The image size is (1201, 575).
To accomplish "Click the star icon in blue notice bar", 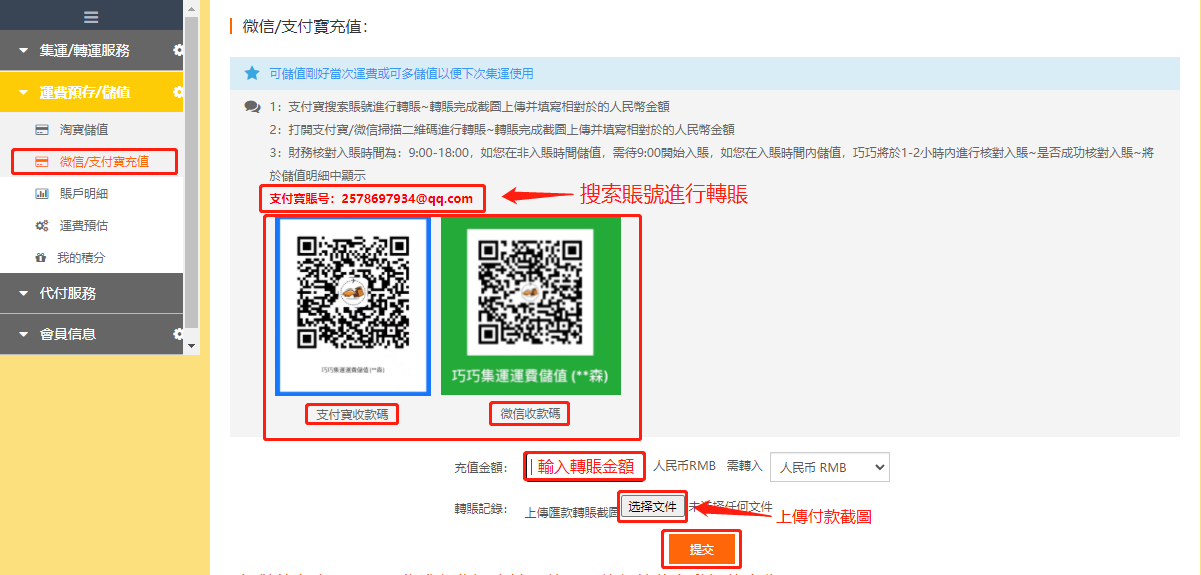I will [252, 73].
